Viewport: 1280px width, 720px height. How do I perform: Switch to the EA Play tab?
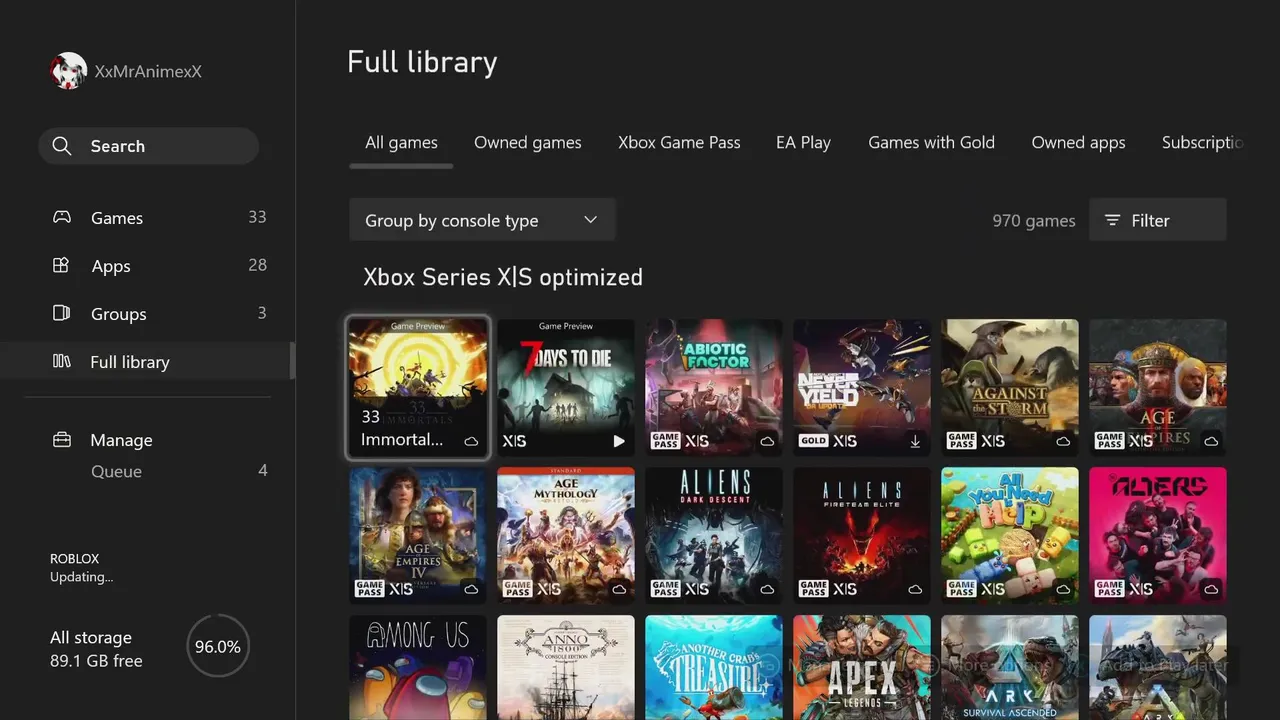tap(803, 142)
